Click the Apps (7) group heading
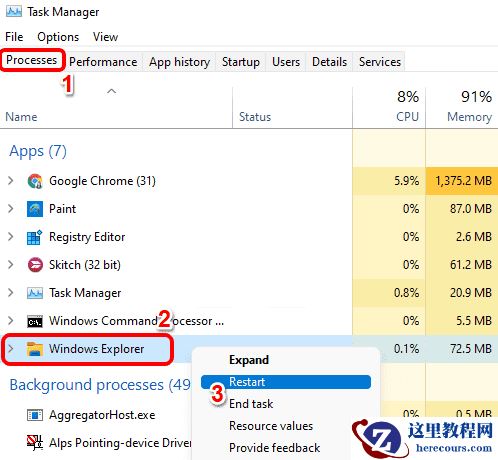 point(38,151)
